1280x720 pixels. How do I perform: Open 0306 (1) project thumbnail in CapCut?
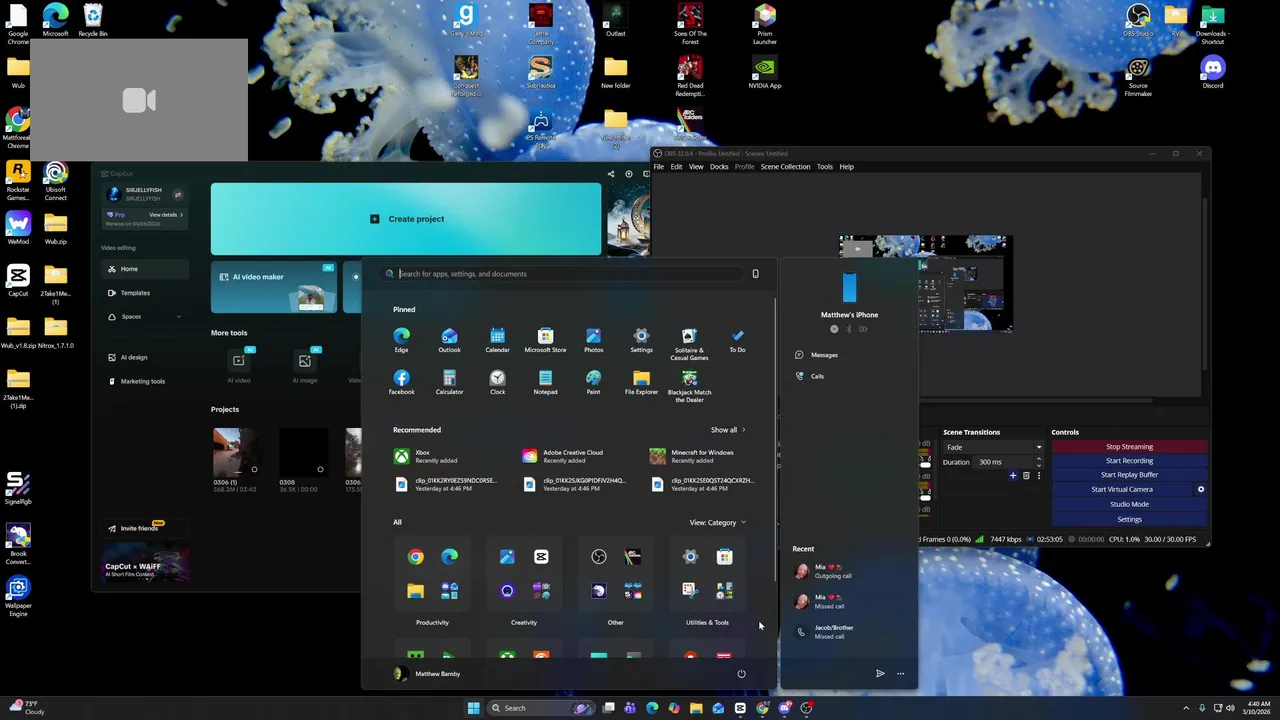(x=237, y=452)
